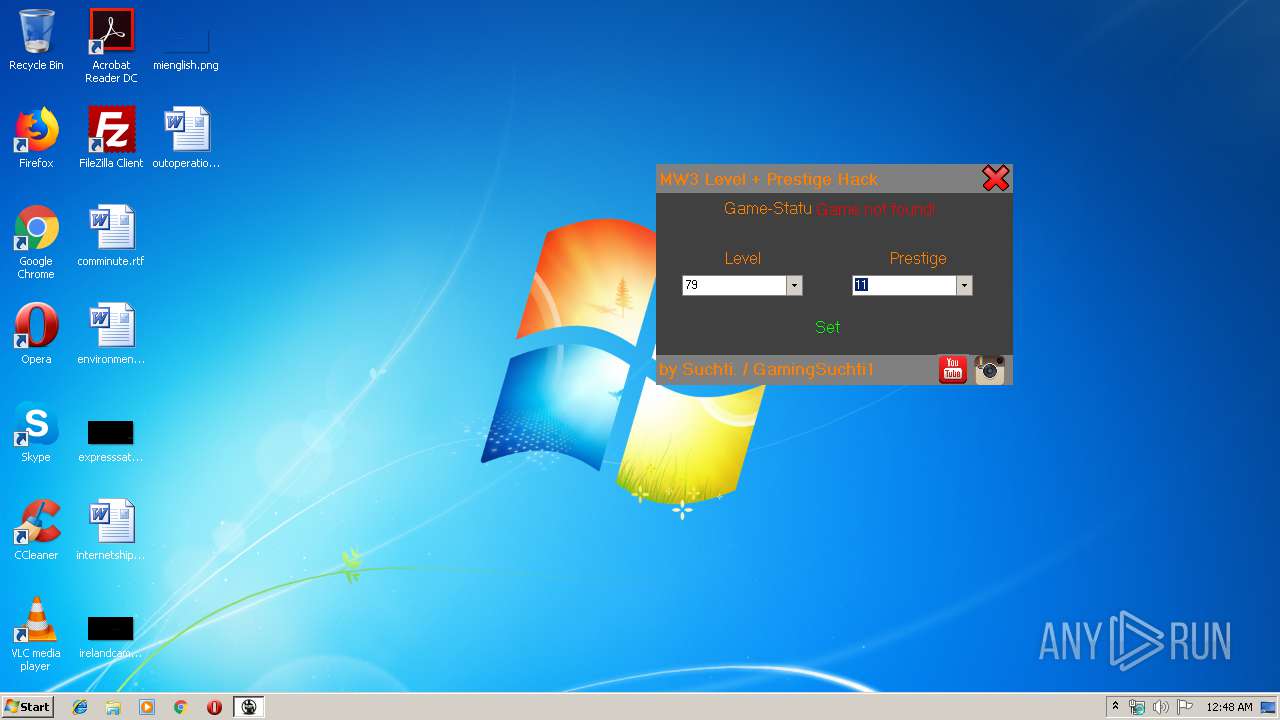This screenshot has width=1280, height=720.
Task: Close the MW3 Level + Prestige Hack window
Action: (x=996, y=179)
